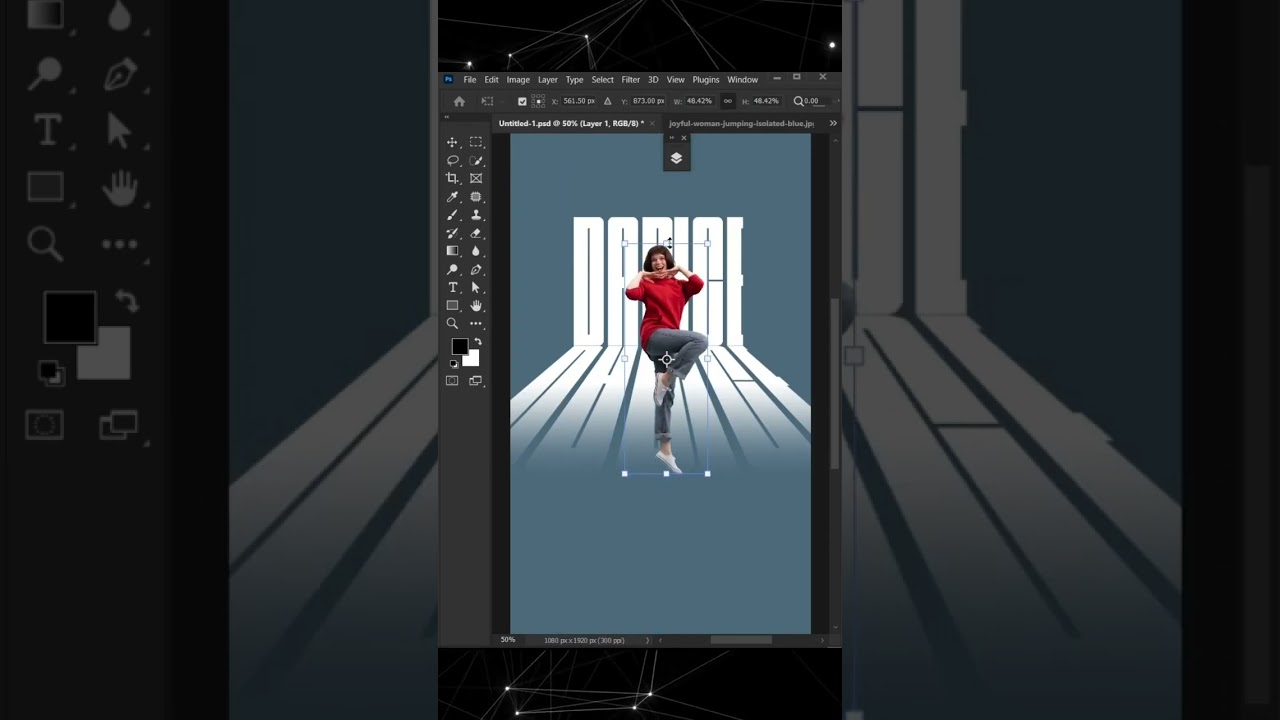Viewport: 1280px width, 720px height.
Task: Click the Home icon in options bar
Action: 459,101
